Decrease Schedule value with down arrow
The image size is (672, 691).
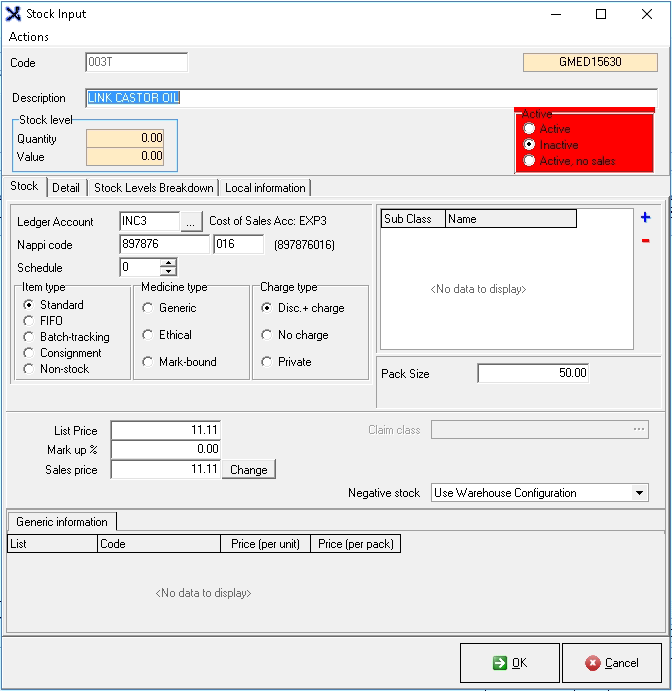168,272
